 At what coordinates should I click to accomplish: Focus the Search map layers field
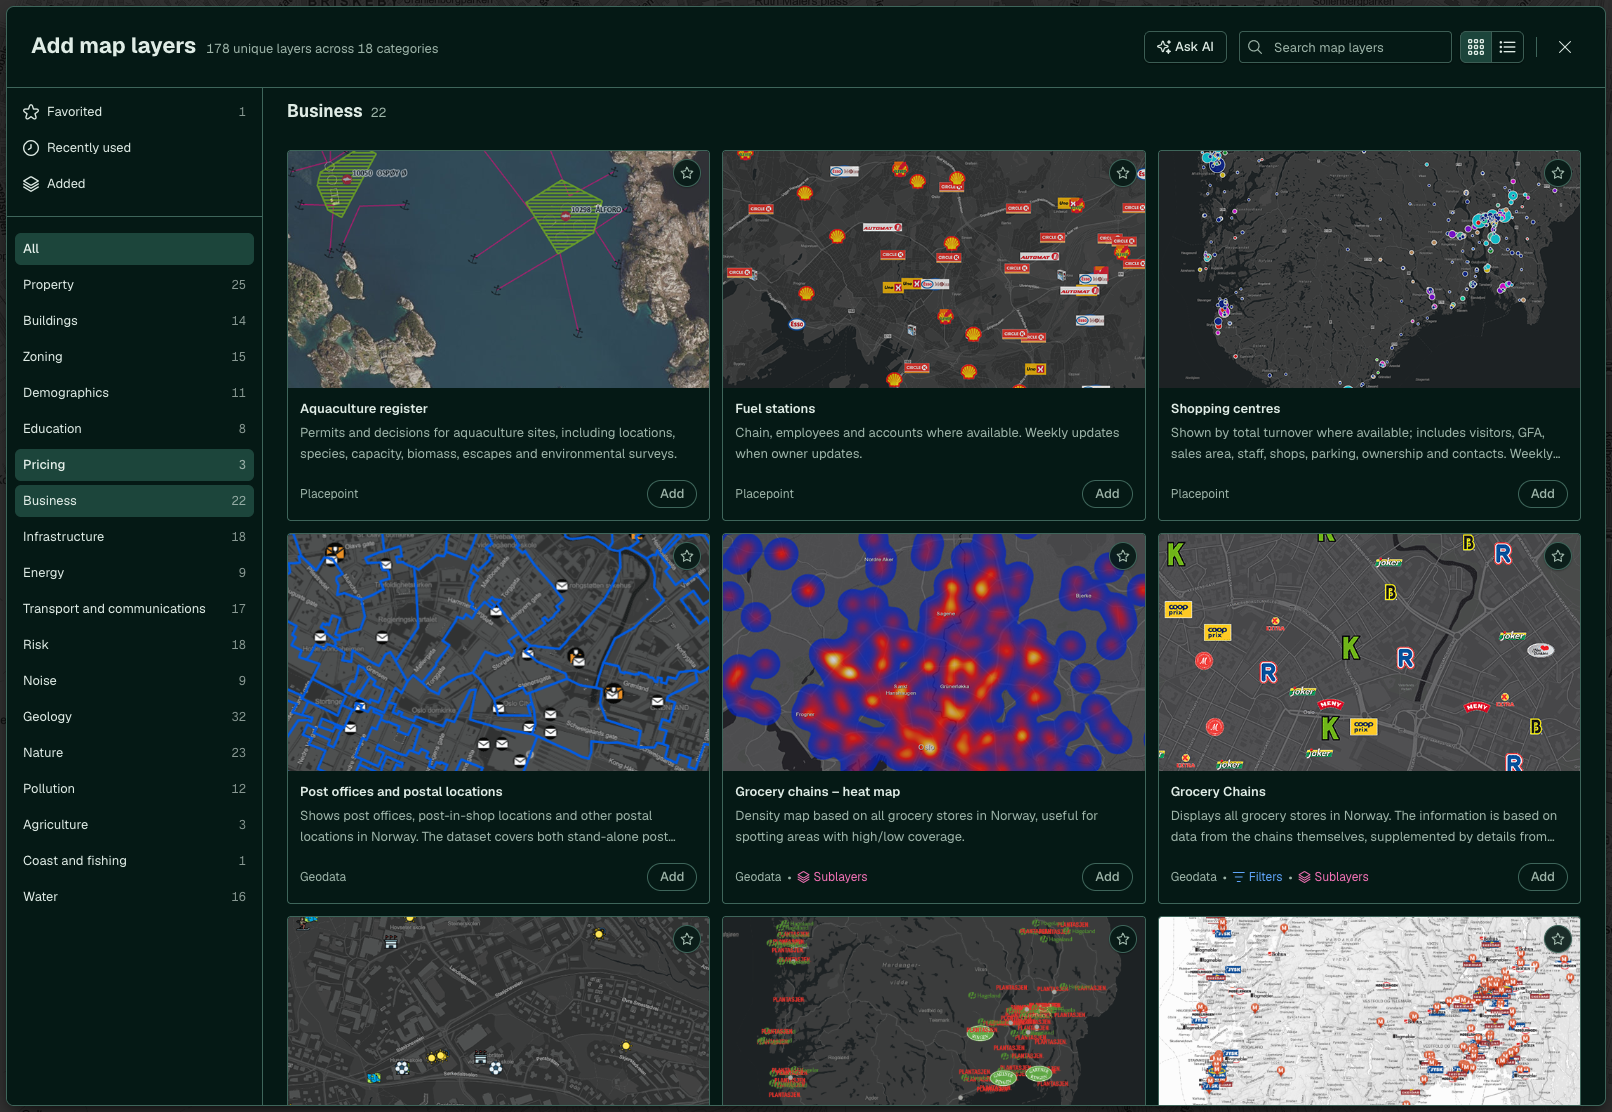point(1345,47)
